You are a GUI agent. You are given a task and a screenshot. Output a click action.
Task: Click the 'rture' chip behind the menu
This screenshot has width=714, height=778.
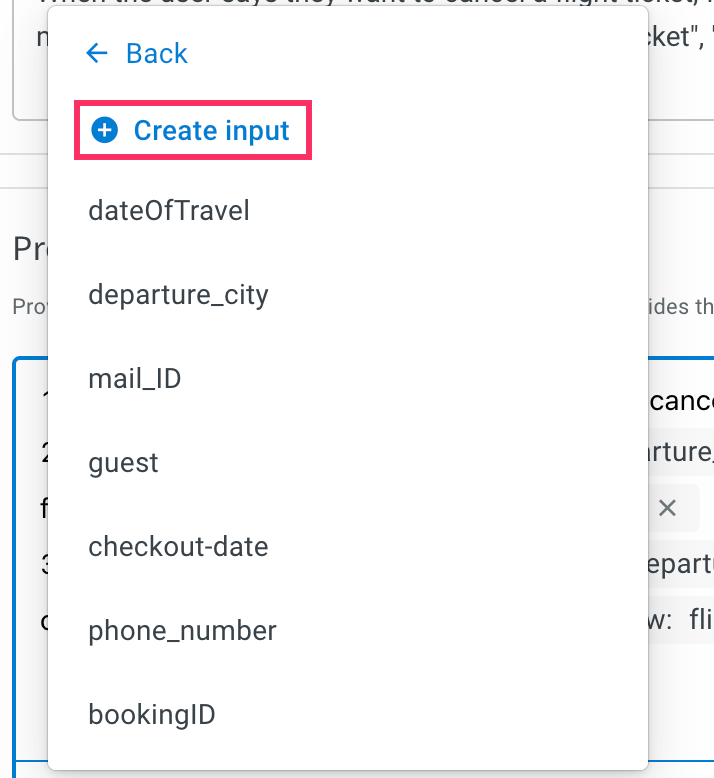pos(681,452)
